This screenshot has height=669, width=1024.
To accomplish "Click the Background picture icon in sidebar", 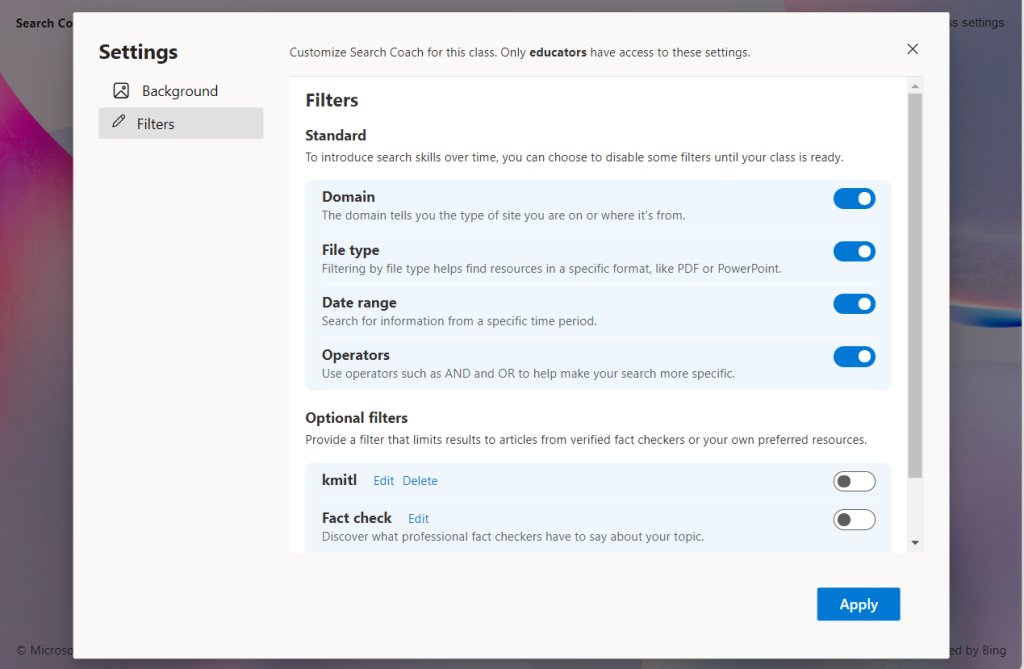I will point(120,90).
